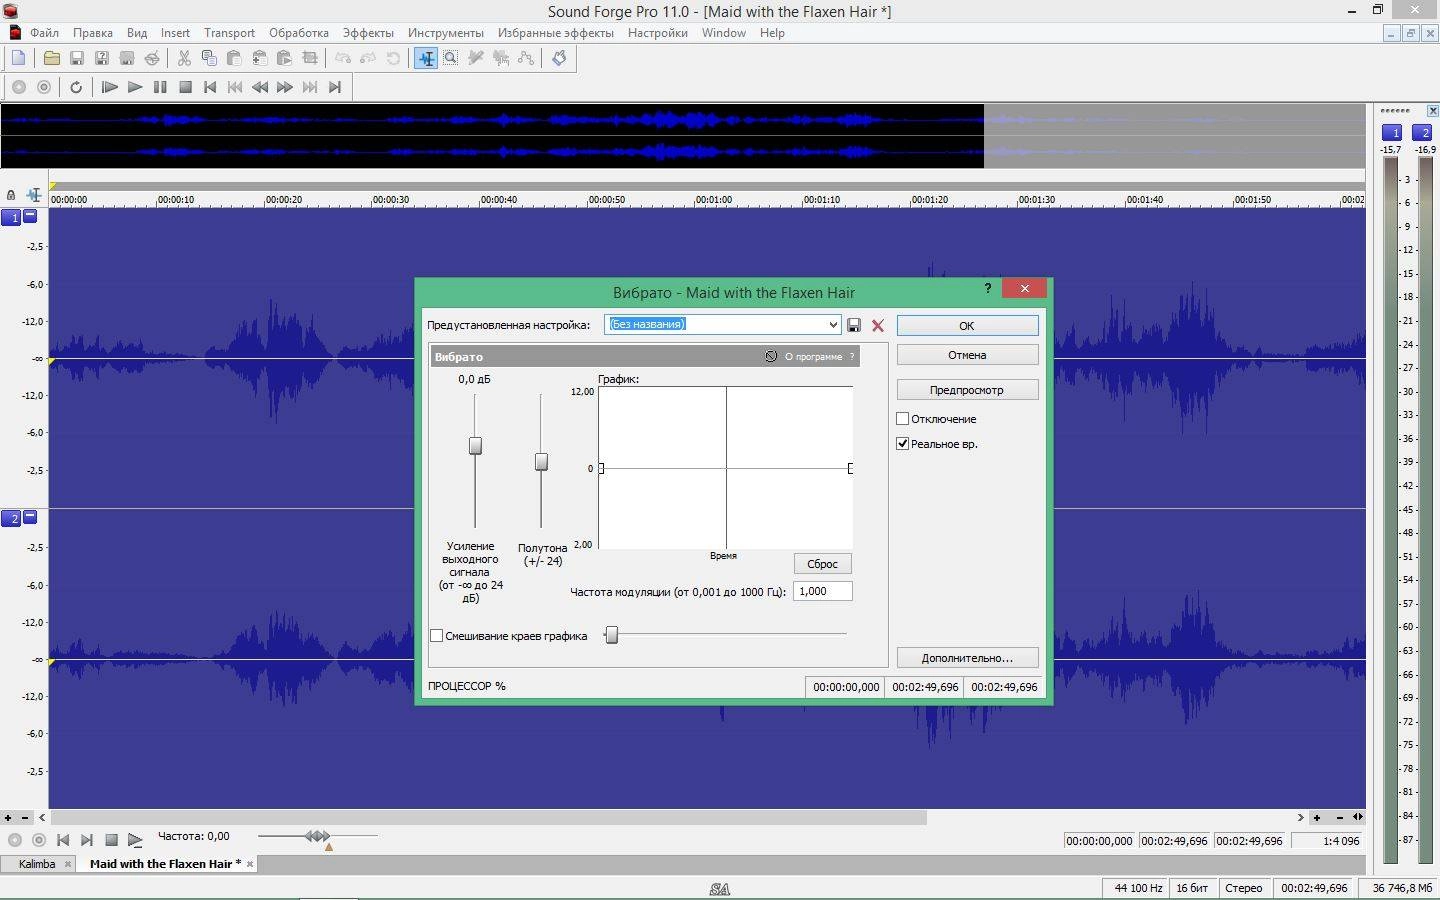Switch to the Kalimba tab
This screenshot has height=900, width=1440.
(x=37, y=864)
